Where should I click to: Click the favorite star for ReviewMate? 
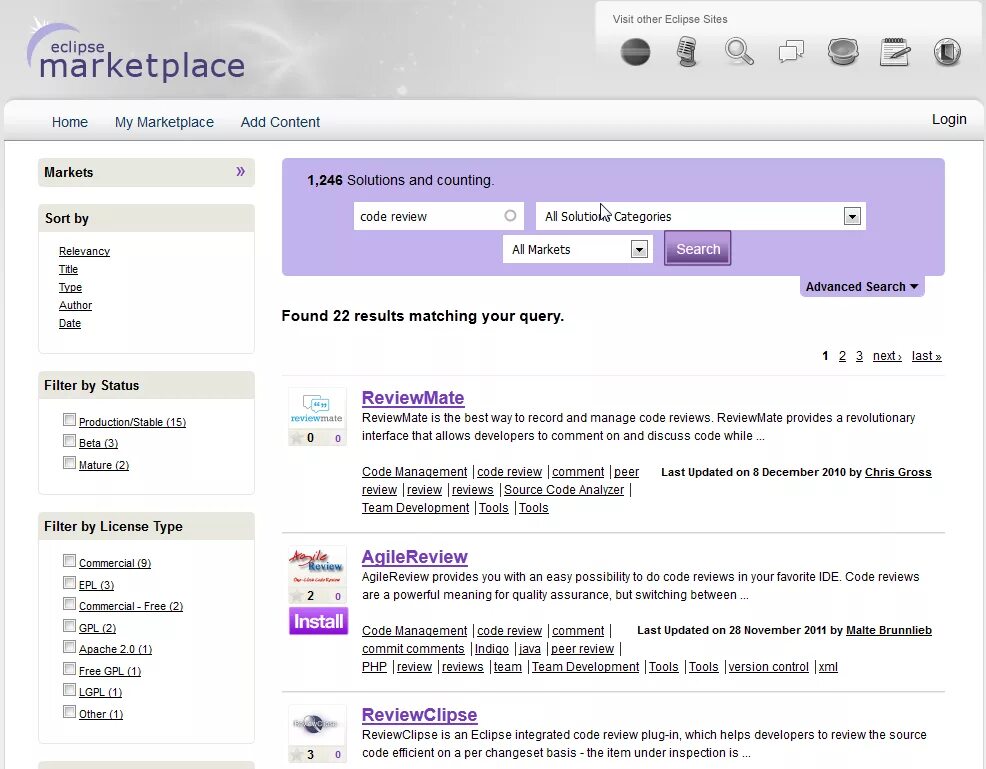tap(296, 438)
